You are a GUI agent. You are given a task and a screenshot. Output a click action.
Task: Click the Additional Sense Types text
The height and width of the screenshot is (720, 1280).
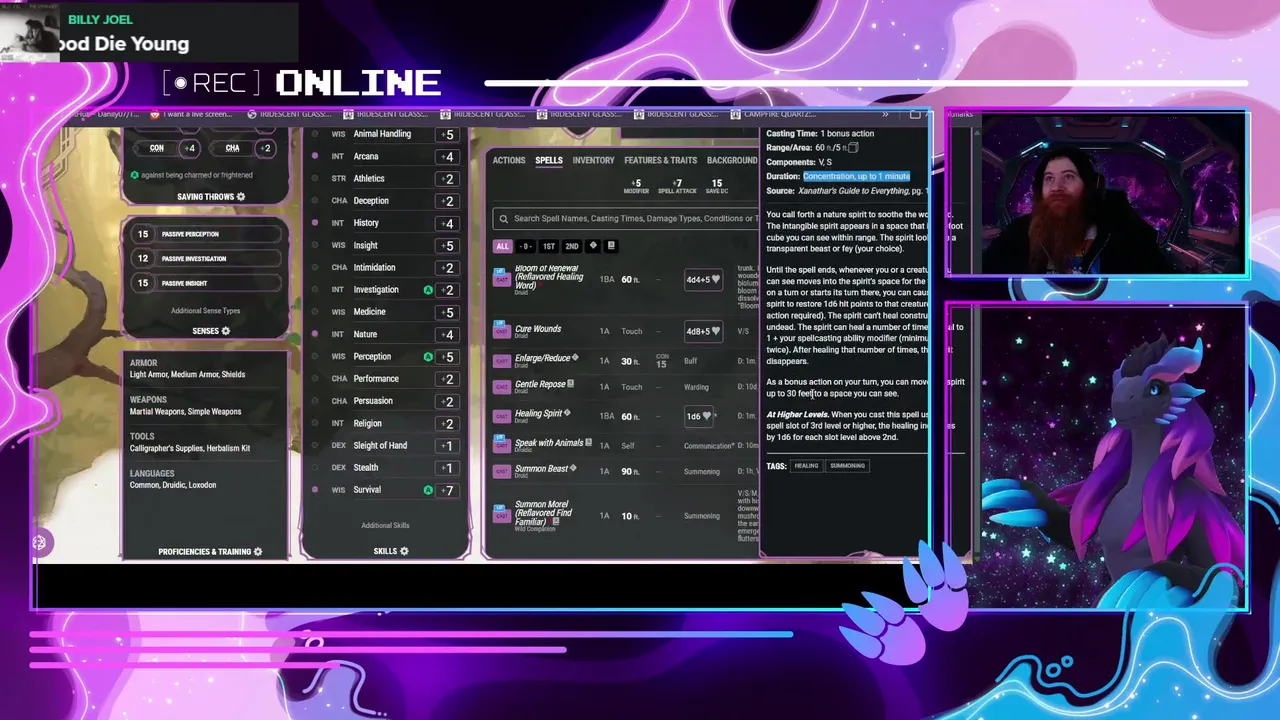(205, 311)
